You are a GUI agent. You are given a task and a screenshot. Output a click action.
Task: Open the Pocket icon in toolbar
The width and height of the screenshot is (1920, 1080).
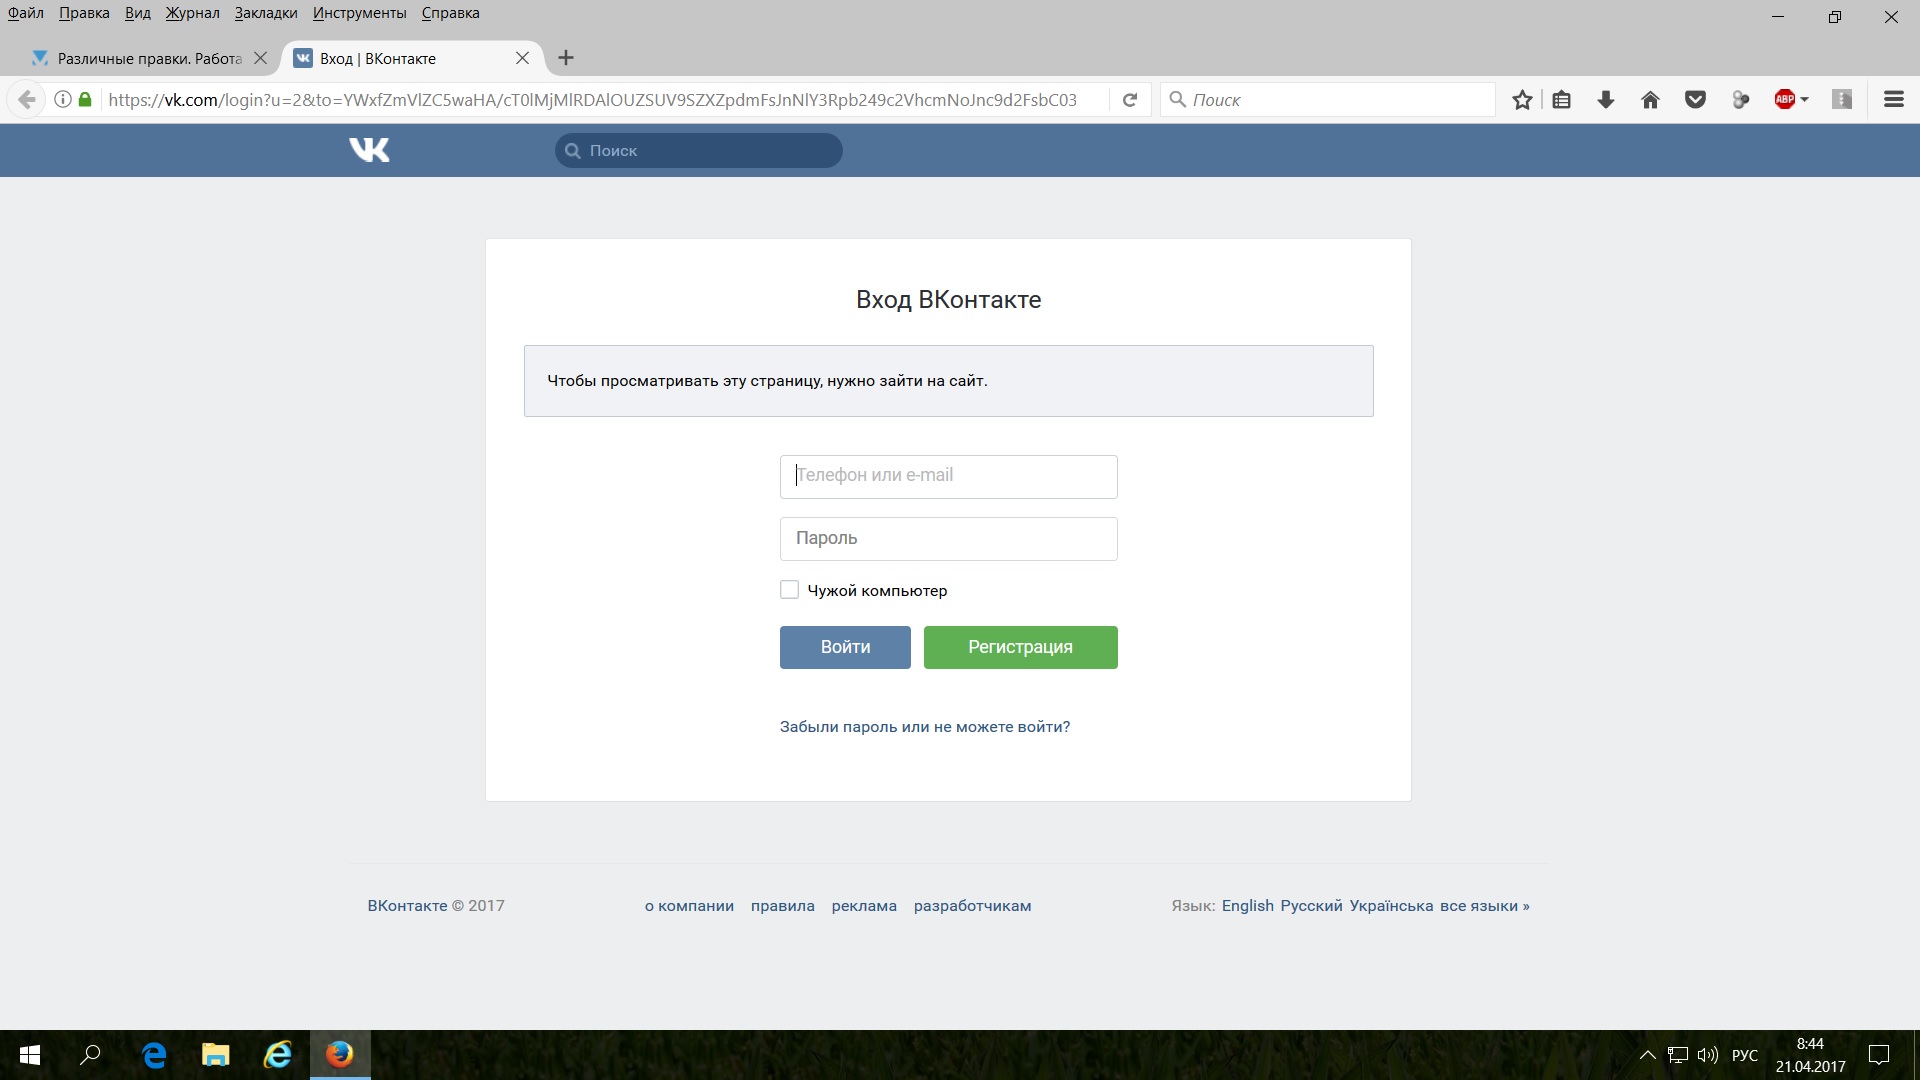(x=1695, y=100)
